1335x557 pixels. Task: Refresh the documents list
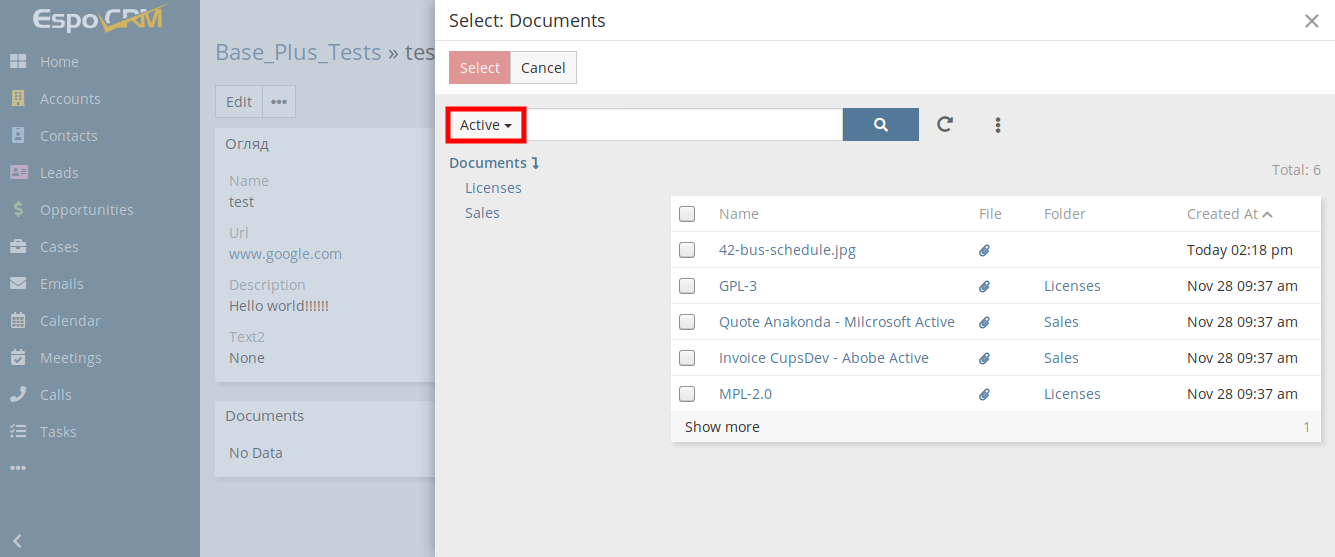tap(944, 124)
